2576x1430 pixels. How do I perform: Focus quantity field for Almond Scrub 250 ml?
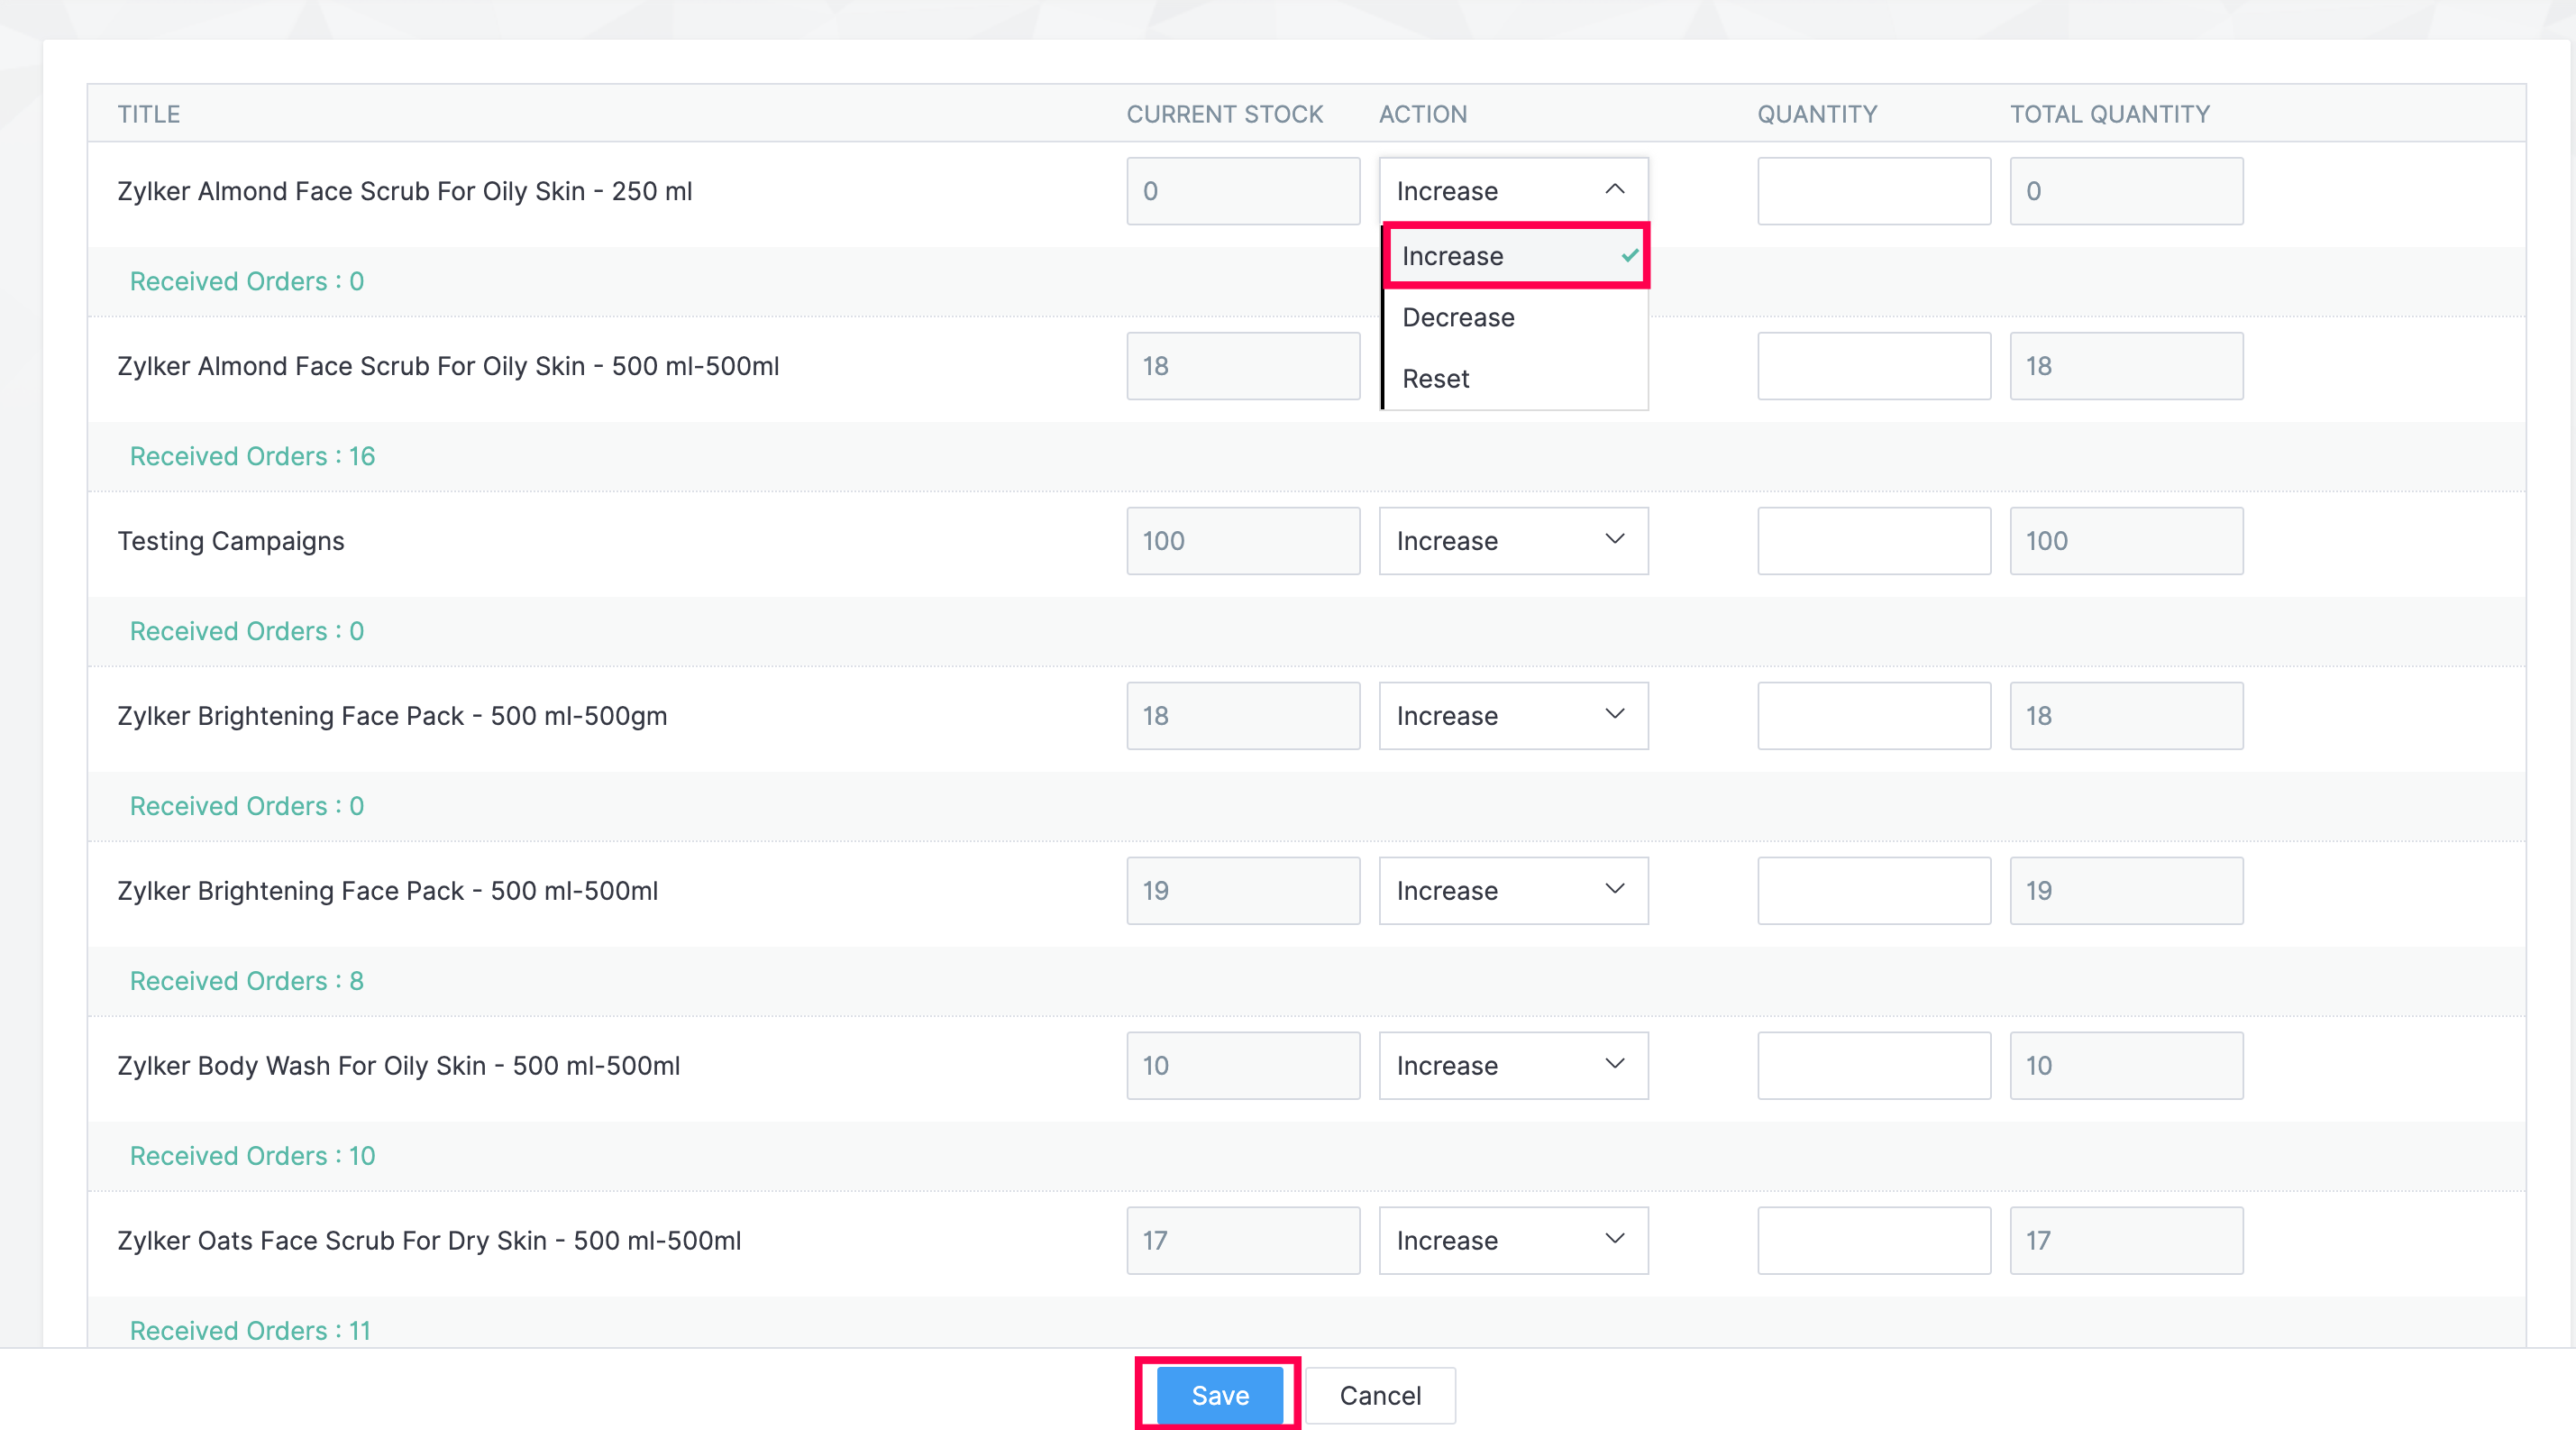point(1873,191)
